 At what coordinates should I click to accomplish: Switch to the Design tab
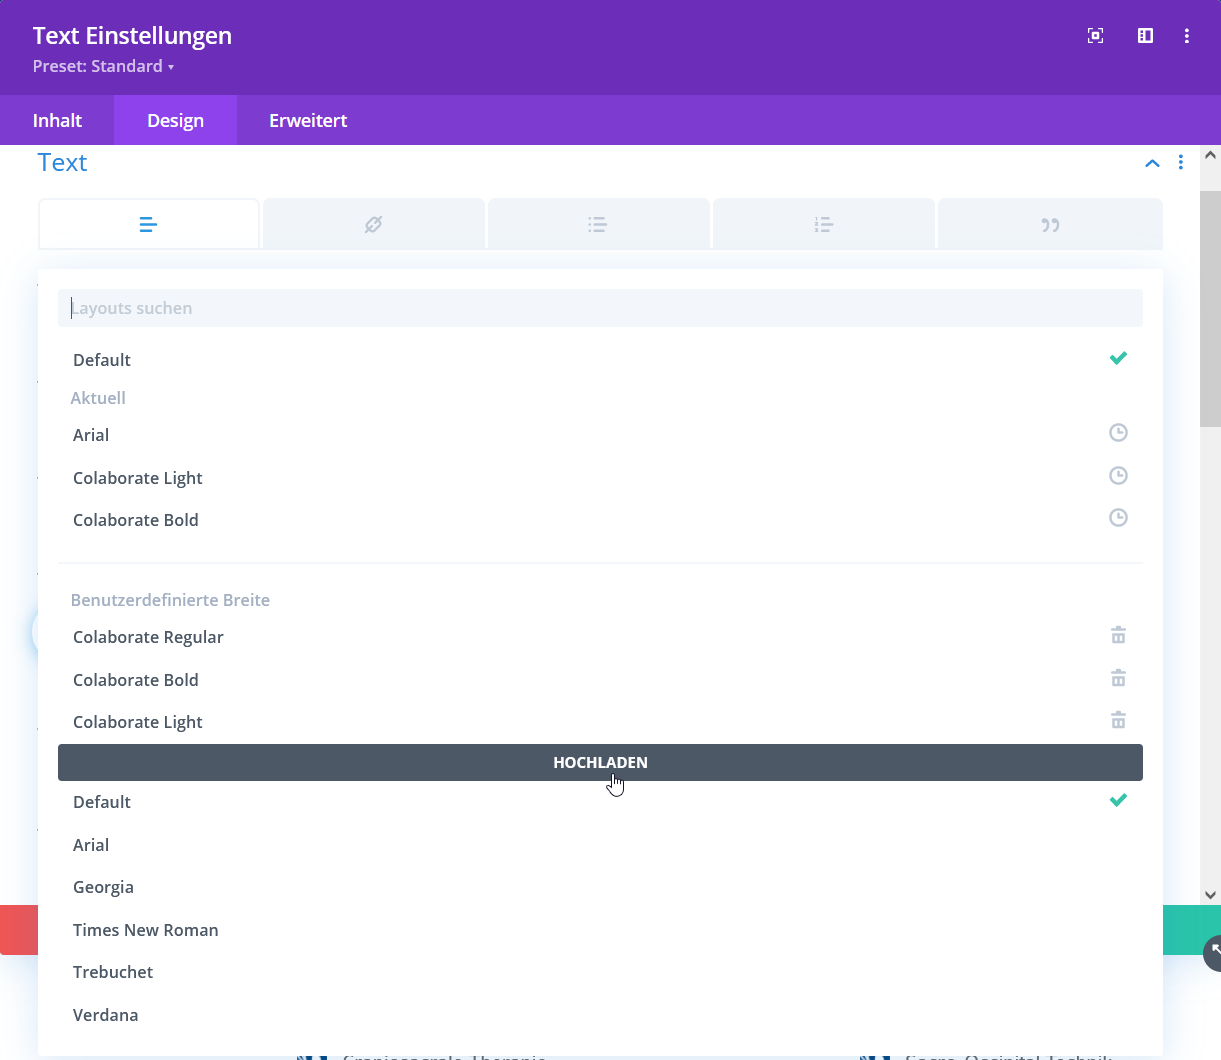175,120
